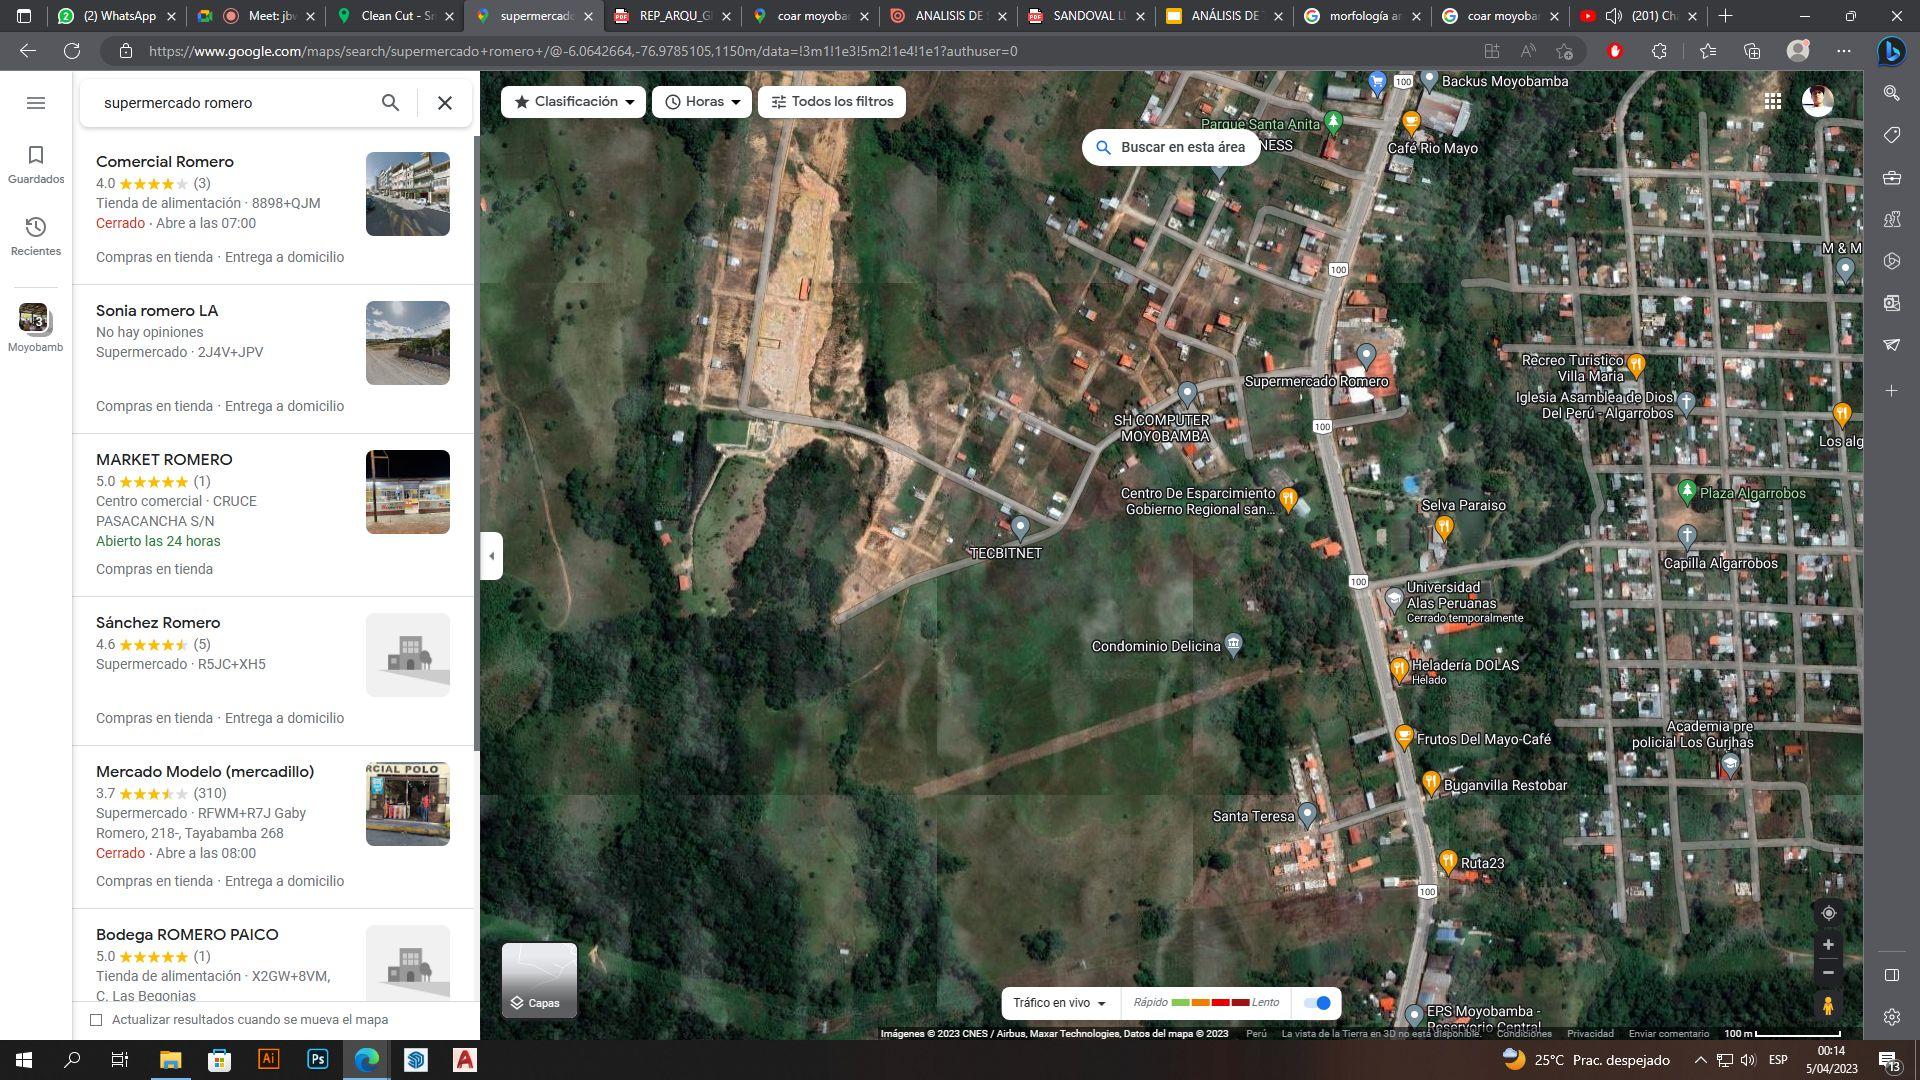Open Photoshop from taskbar

pyautogui.click(x=317, y=1060)
